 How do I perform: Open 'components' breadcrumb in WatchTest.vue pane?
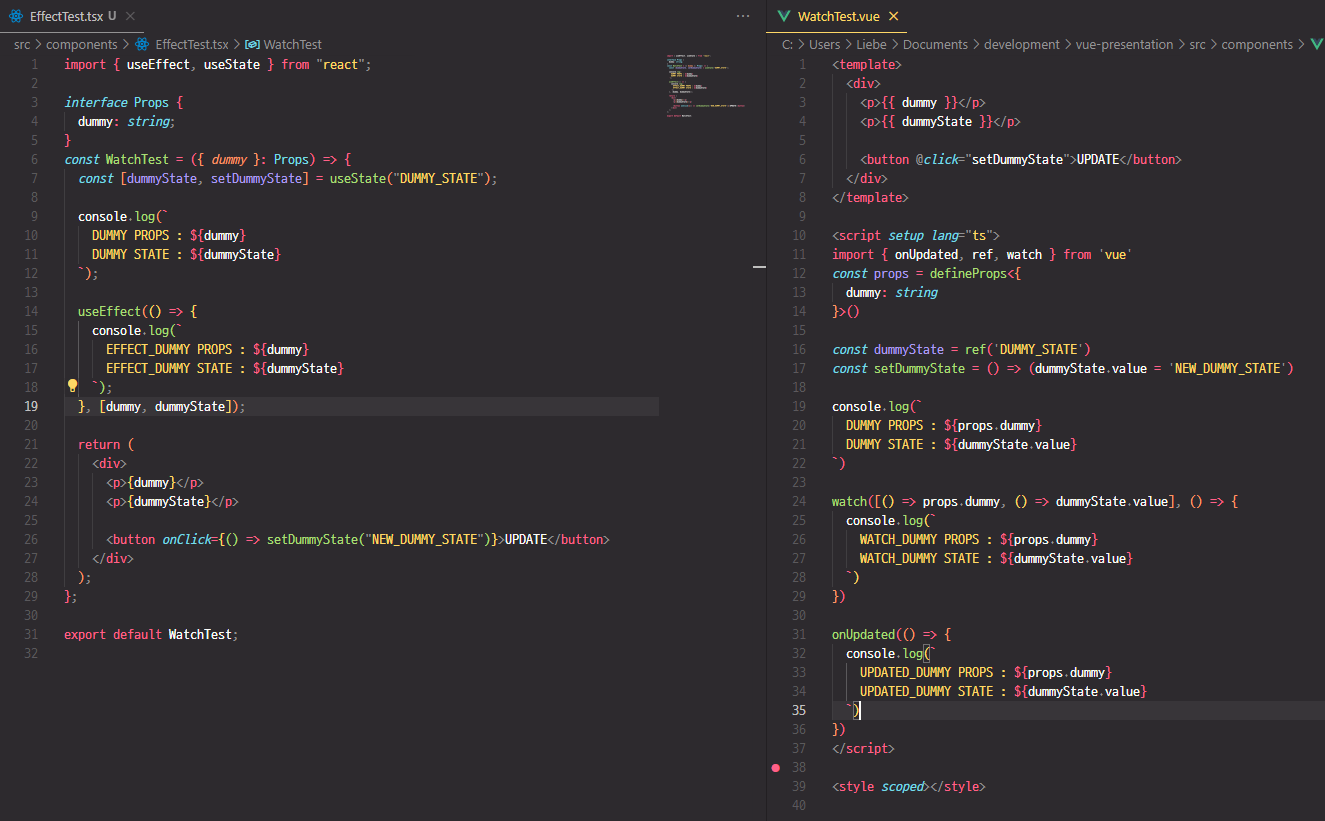coord(1258,44)
